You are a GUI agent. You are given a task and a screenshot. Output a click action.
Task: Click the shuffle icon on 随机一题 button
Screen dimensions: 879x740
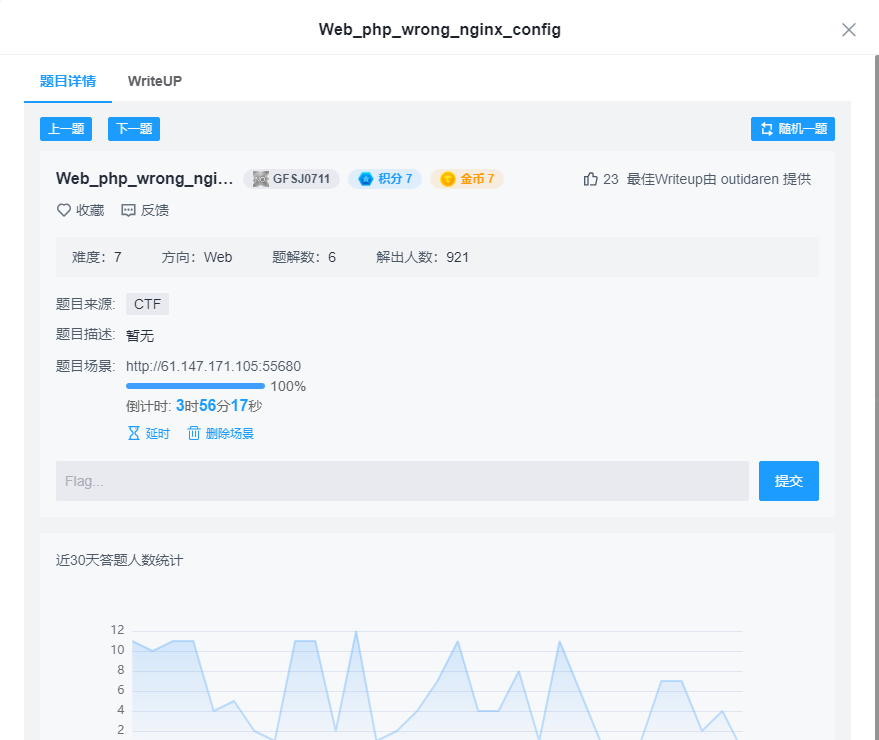764,129
